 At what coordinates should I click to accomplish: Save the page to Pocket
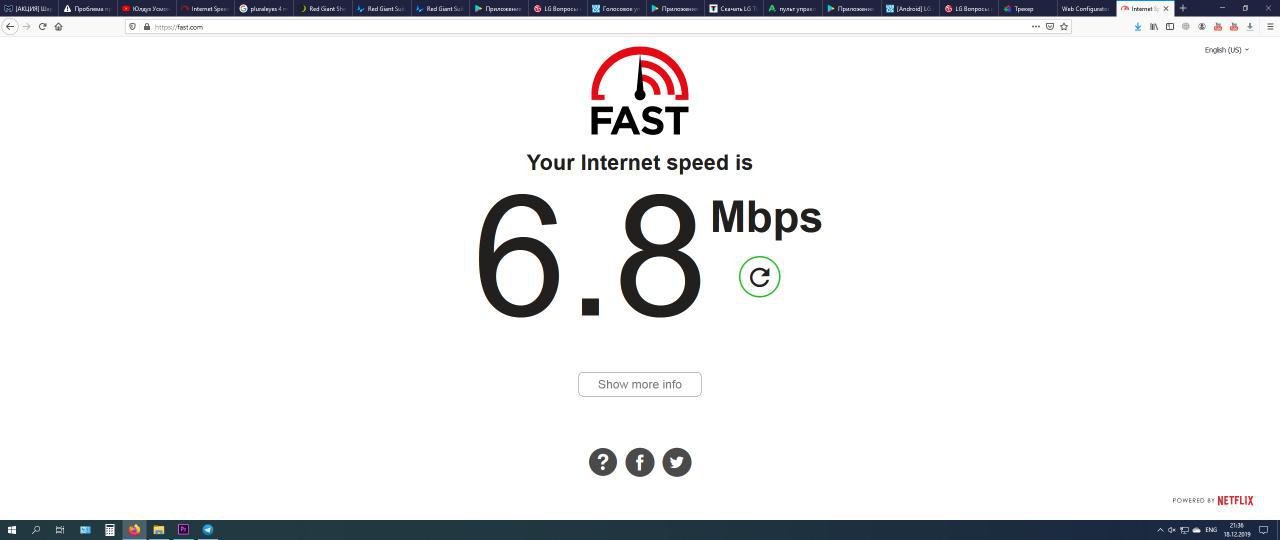(1050, 27)
